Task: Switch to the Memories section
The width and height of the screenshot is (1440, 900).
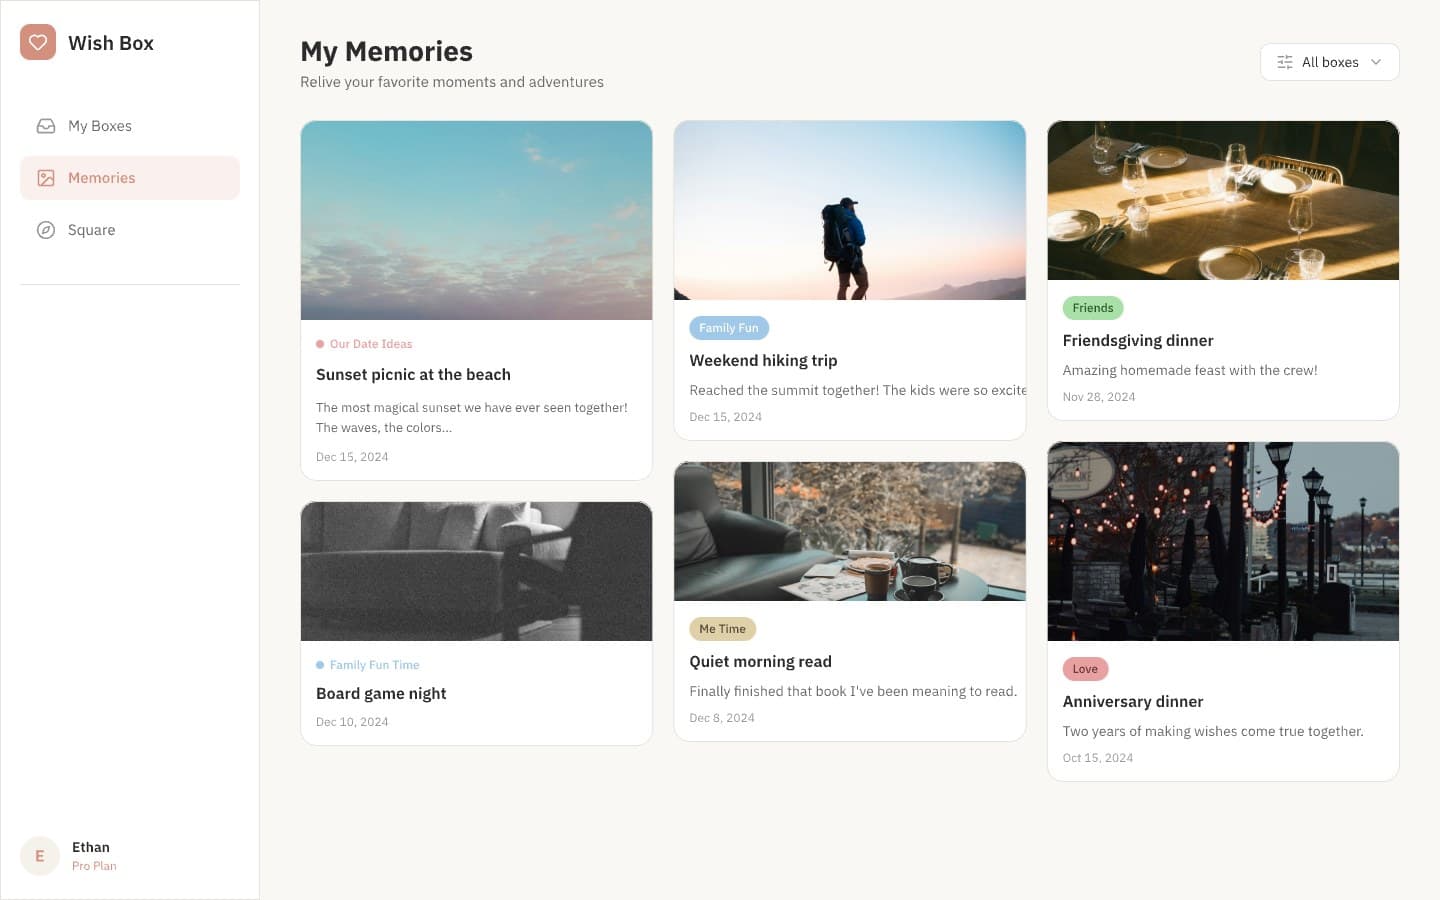Action: click(101, 177)
